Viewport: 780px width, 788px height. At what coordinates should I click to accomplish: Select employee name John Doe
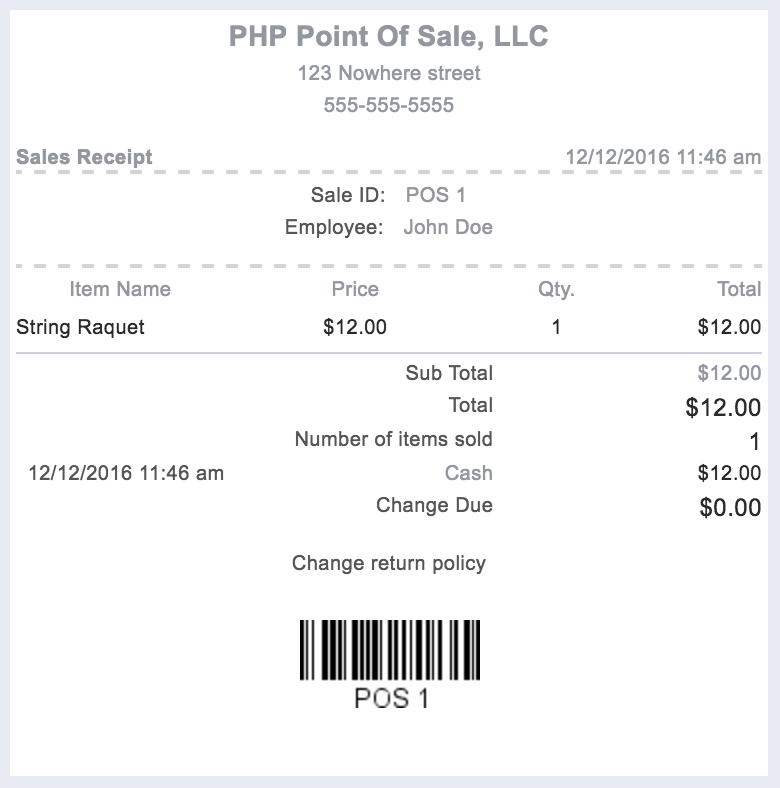(x=448, y=227)
